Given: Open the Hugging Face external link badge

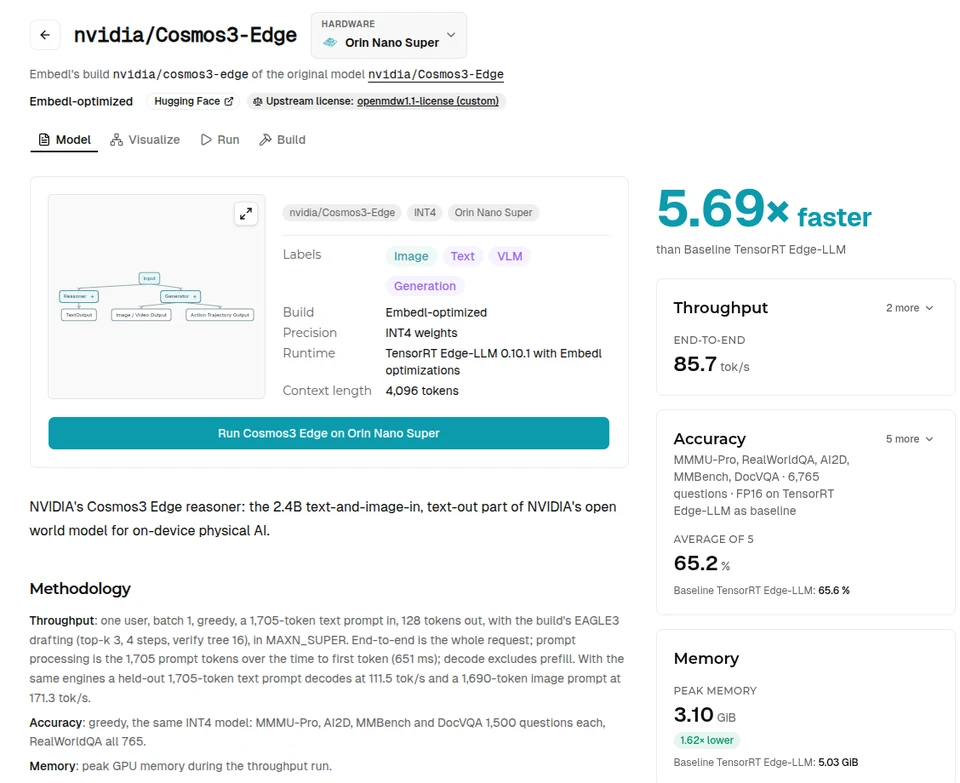Looking at the screenshot, I should (193, 101).
